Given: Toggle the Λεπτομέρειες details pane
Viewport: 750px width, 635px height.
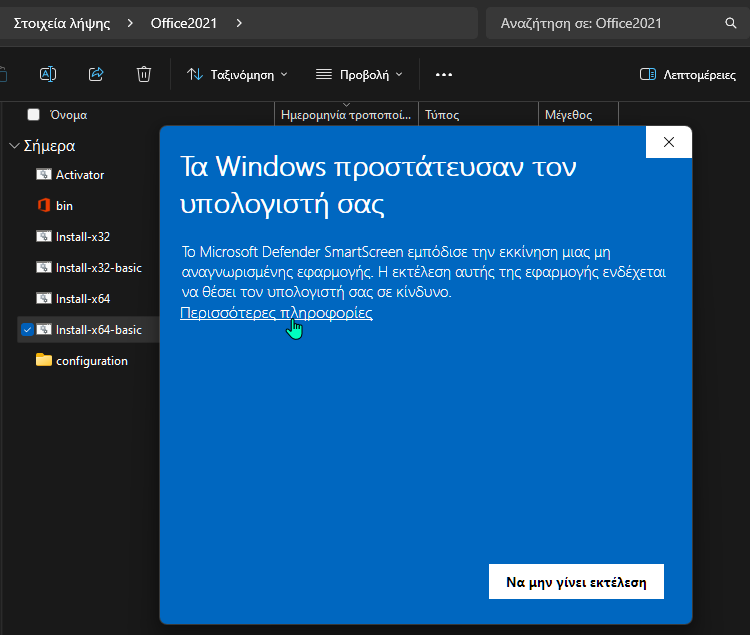Looking at the screenshot, I should [x=687, y=75].
